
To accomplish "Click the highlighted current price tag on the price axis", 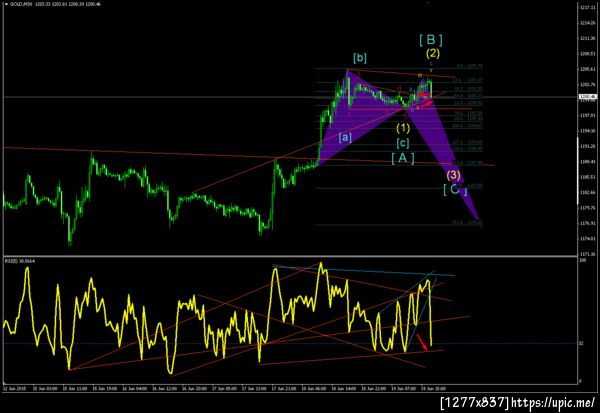I will click(587, 97).
